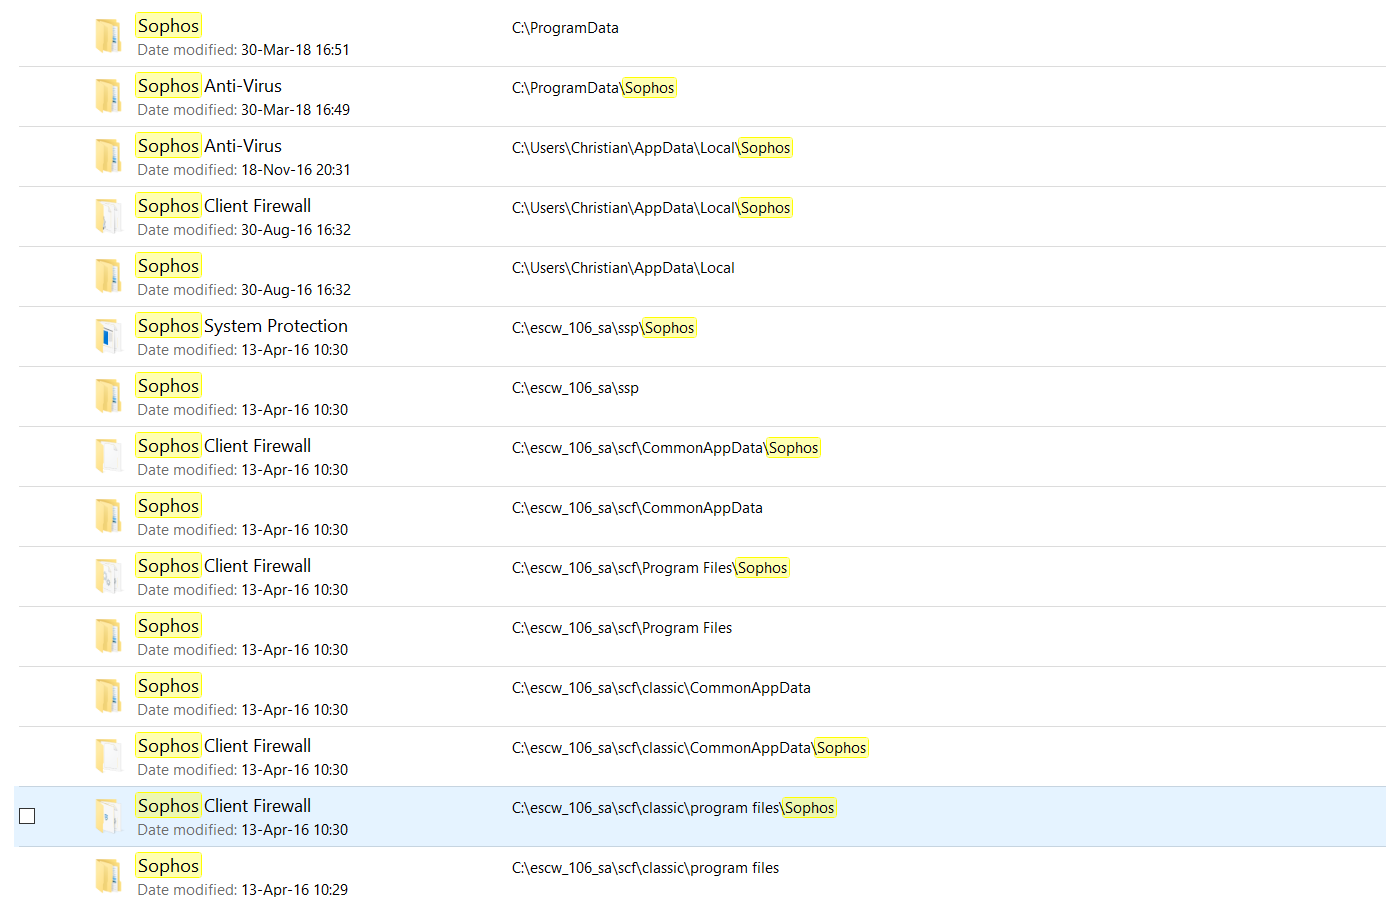Select path C:\escw_106_sa\scf\classic\program files
1386x903 pixels.
645,868
